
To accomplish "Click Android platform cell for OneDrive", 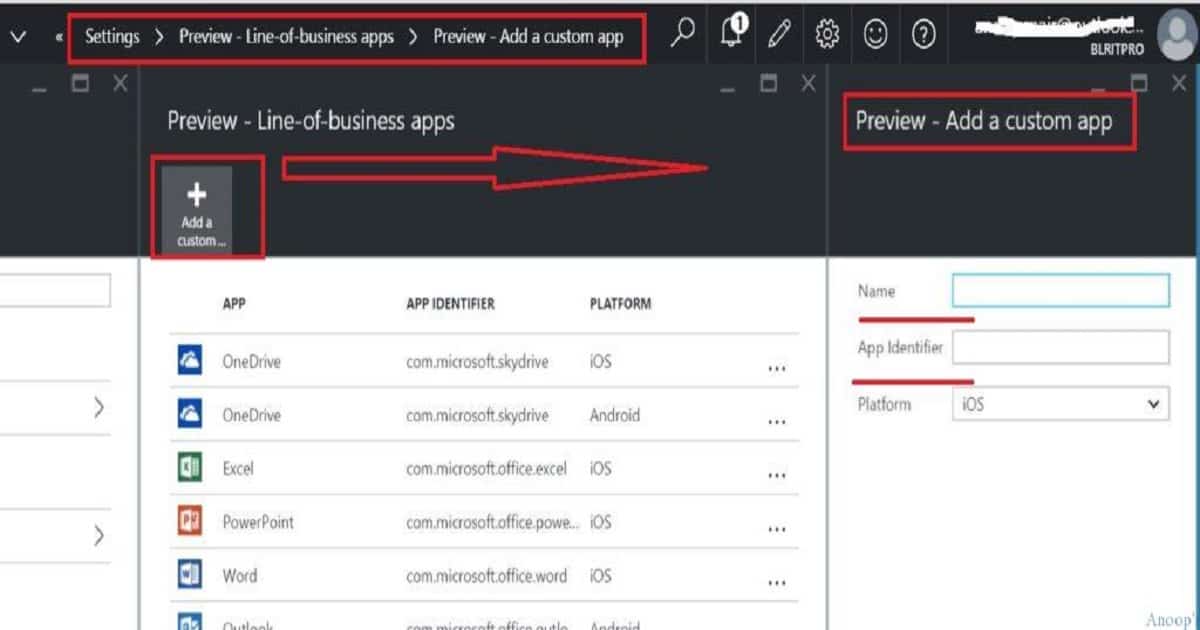I will coord(614,414).
